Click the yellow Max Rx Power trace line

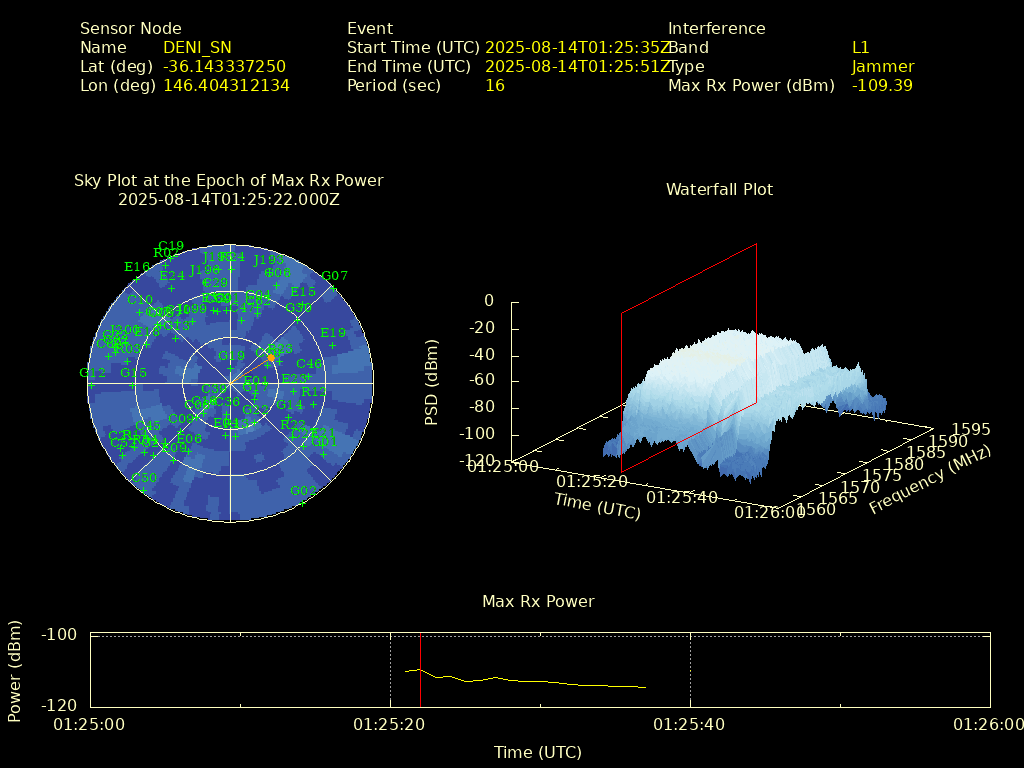(x=540, y=681)
